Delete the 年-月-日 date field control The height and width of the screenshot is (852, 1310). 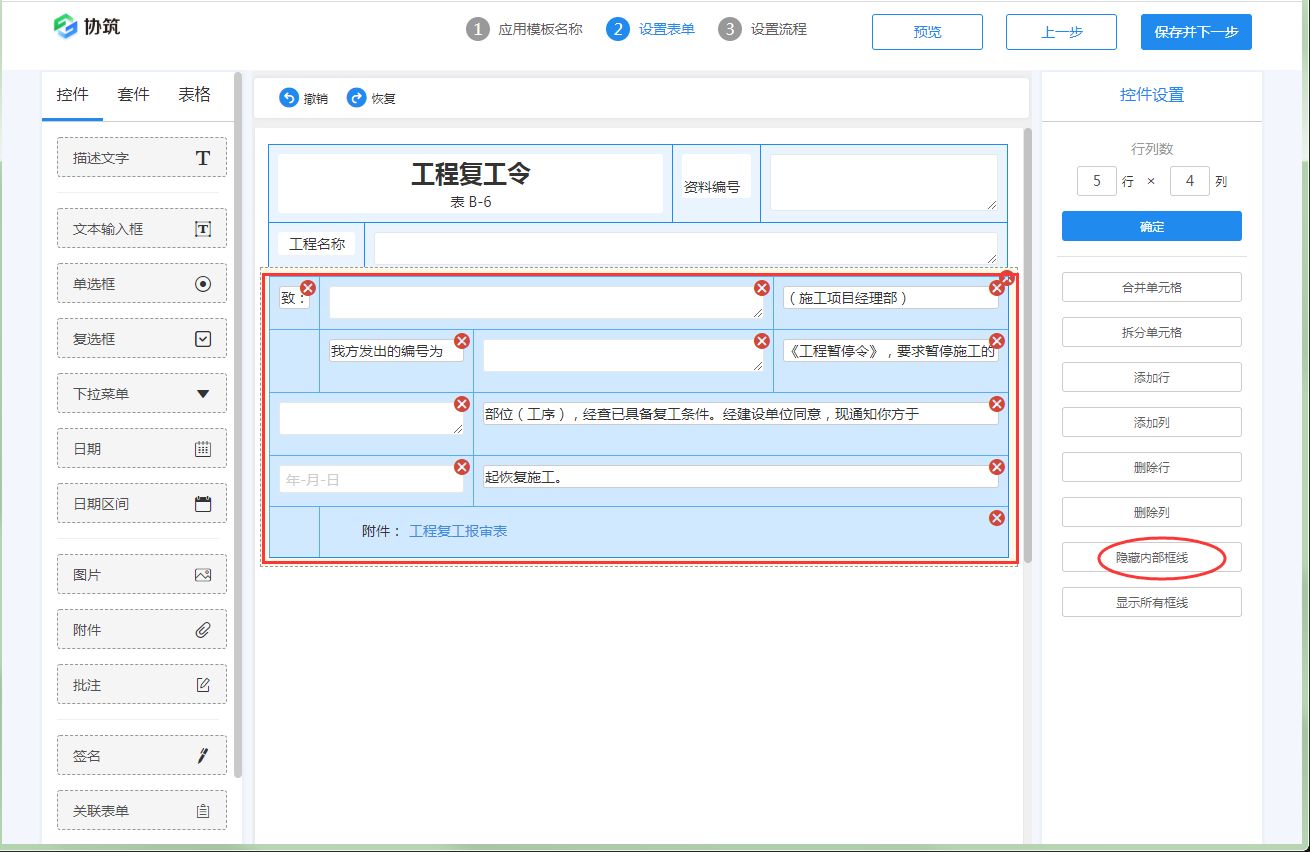462,467
